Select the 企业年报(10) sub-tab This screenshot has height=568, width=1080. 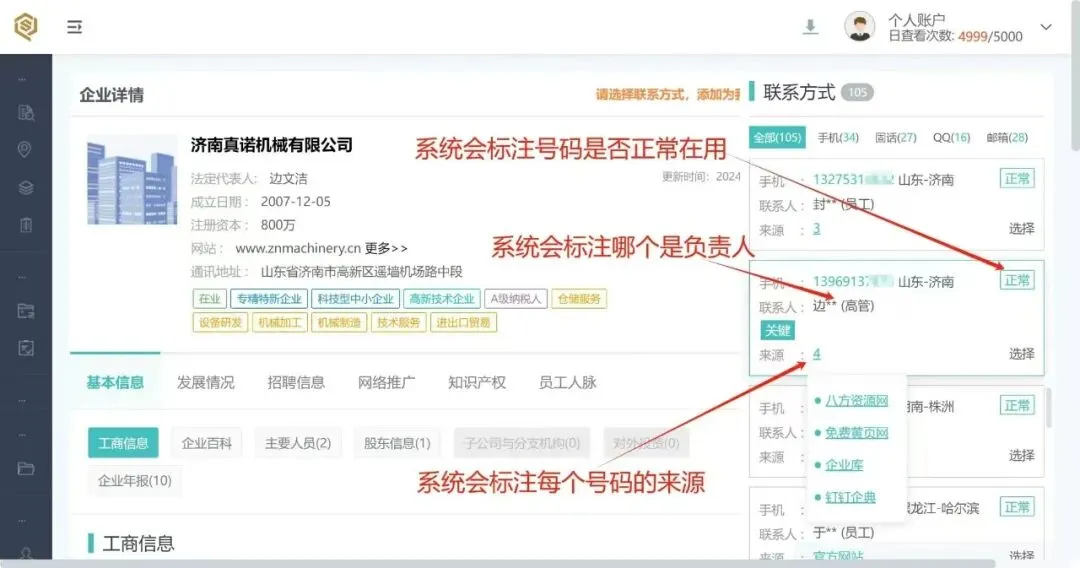click(x=135, y=481)
